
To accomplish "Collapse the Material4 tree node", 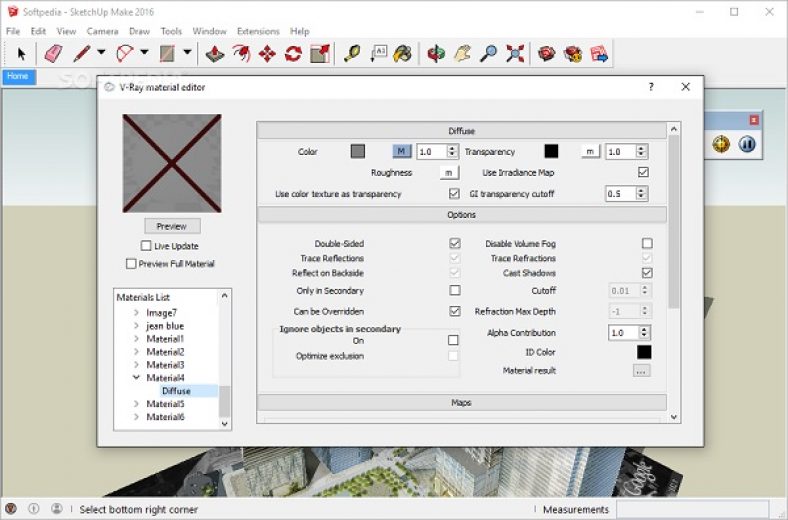I will pyautogui.click(x=137, y=378).
